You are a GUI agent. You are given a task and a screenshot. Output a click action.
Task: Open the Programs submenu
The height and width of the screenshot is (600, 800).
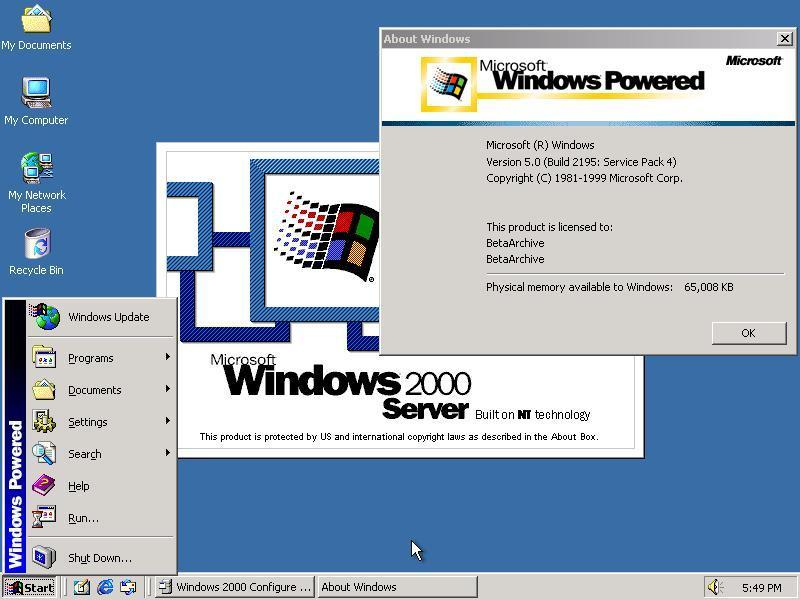(101, 358)
